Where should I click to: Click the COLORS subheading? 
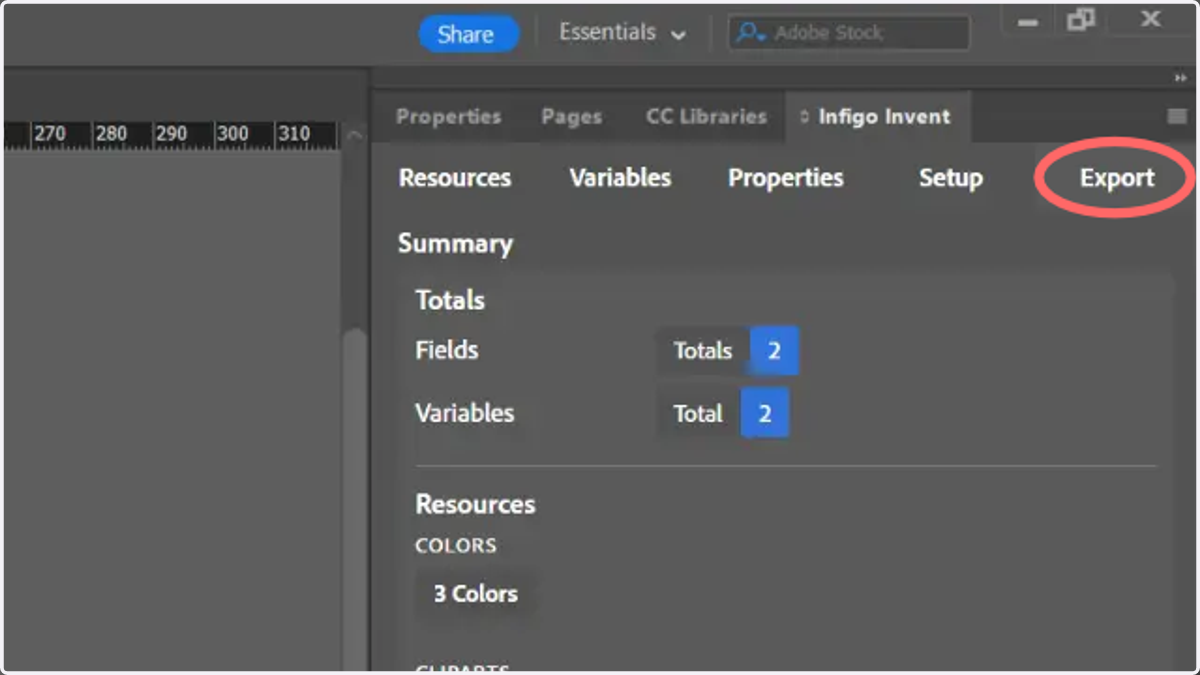pyautogui.click(x=456, y=546)
